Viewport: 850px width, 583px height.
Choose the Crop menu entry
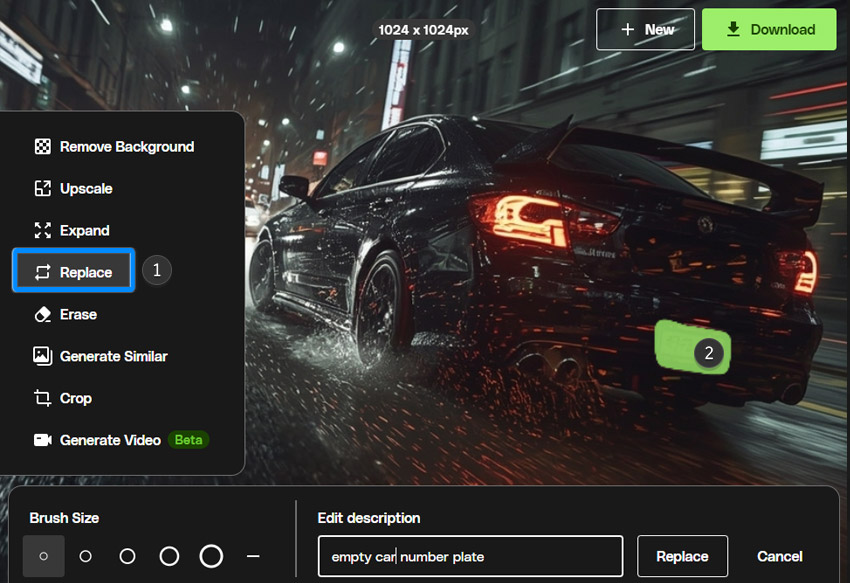62,398
